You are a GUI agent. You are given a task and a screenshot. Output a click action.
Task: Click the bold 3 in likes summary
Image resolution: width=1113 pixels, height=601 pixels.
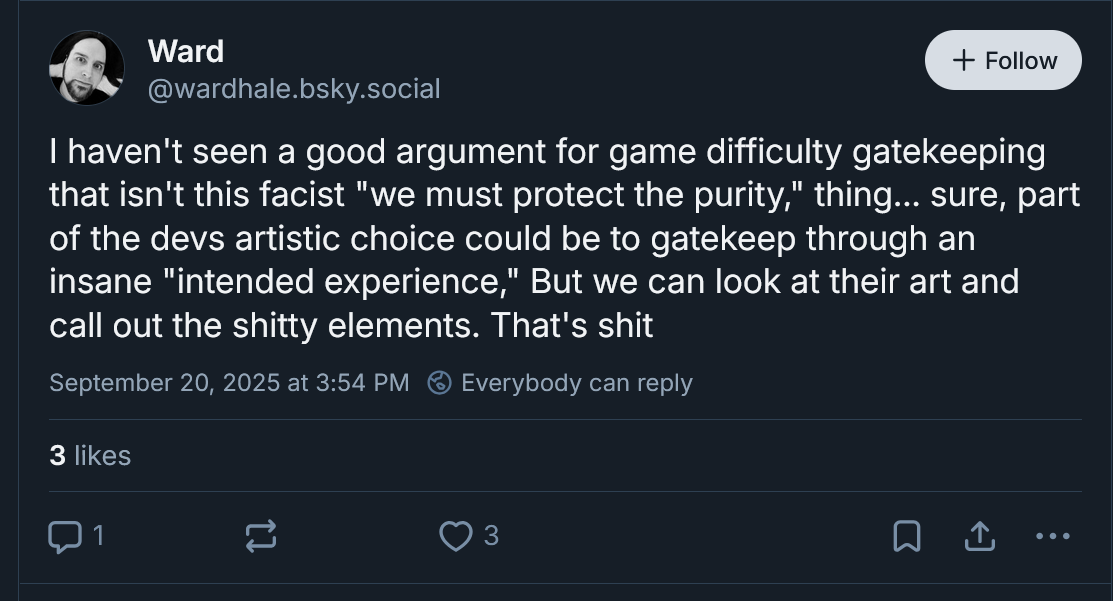coord(57,456)
